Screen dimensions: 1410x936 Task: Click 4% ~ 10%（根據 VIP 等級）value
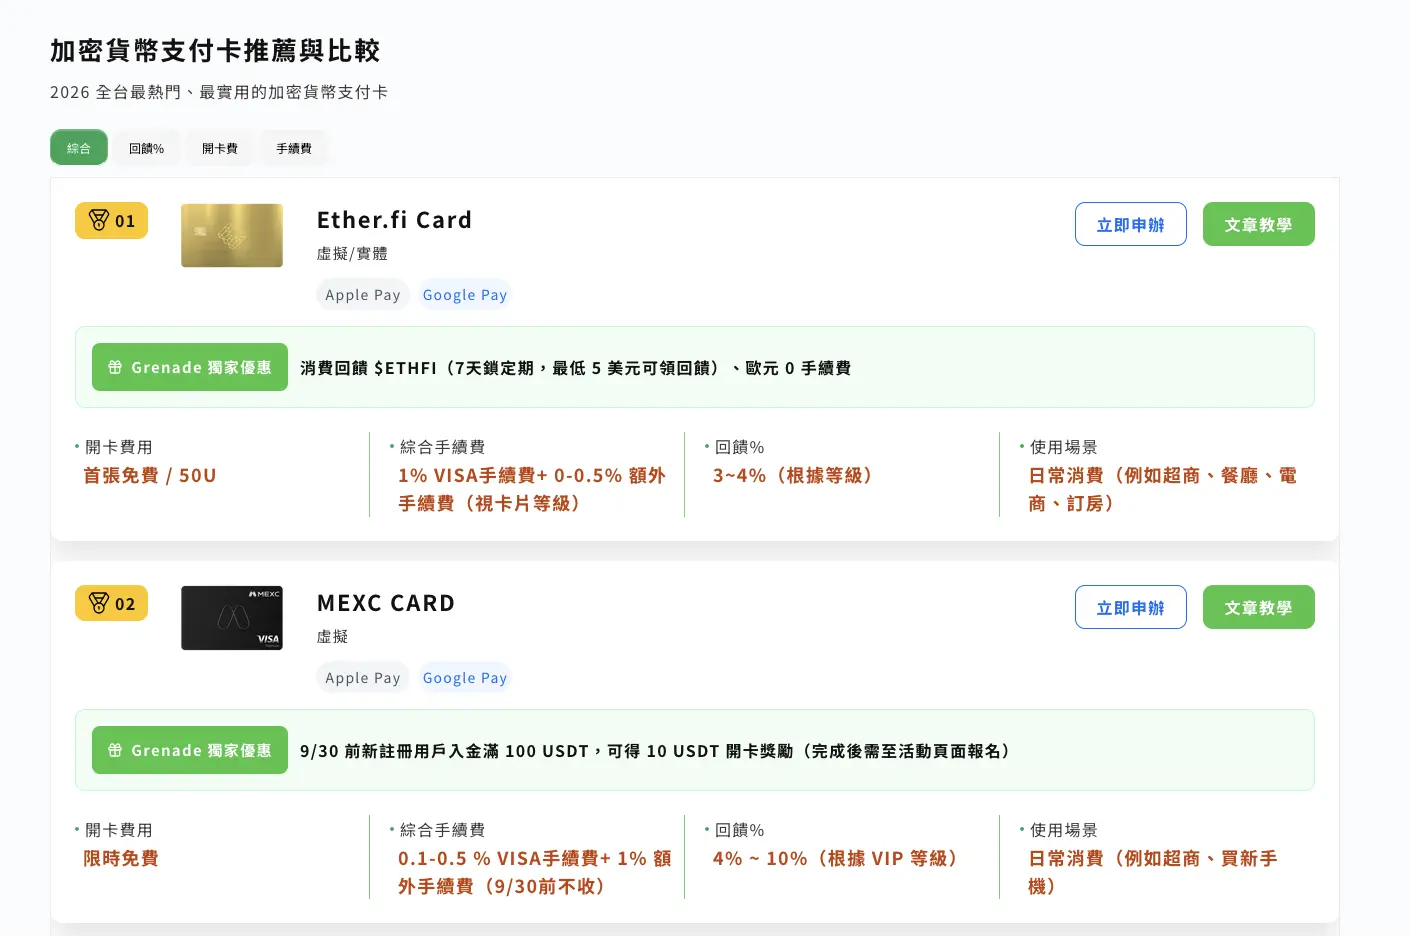839,859
